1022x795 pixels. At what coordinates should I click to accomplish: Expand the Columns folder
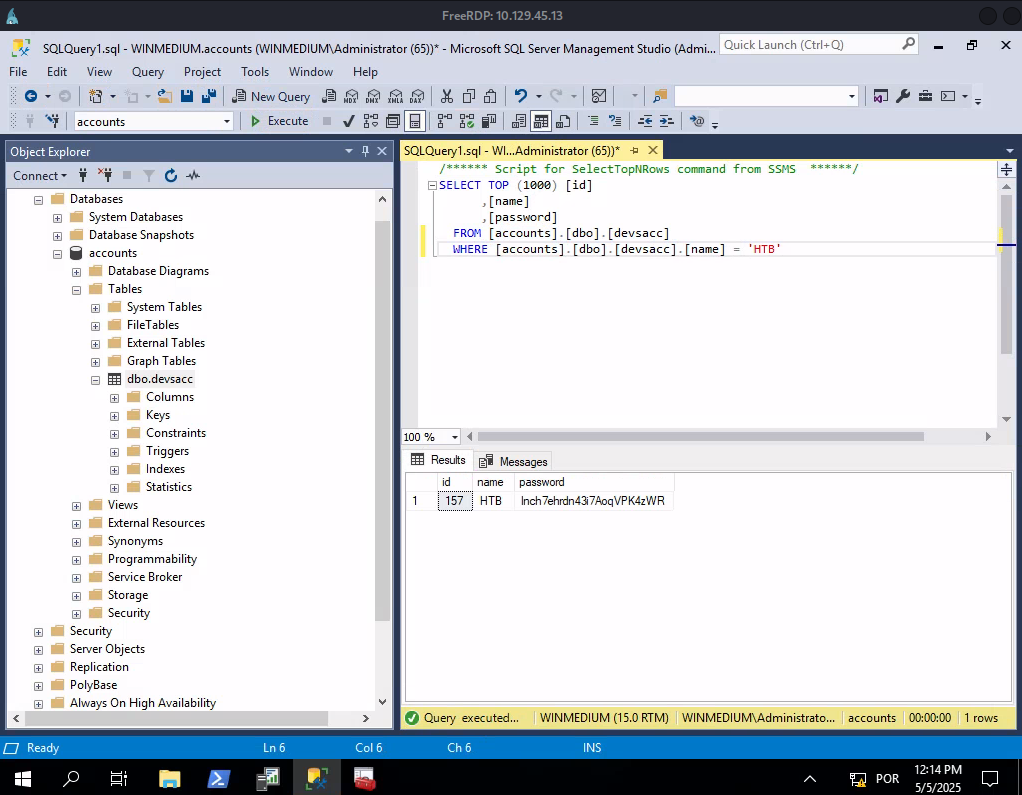coord(114,398)
